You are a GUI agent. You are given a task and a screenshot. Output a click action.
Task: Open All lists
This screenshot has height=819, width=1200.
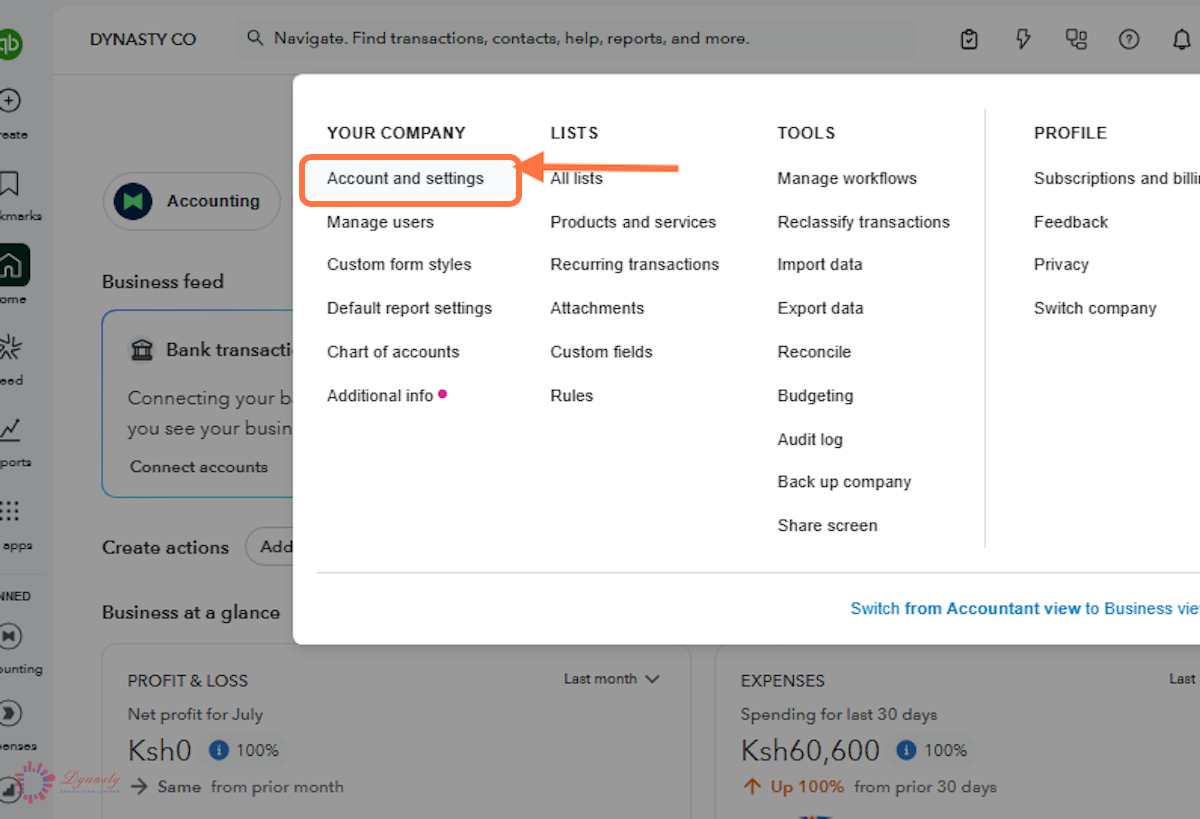tap(576, 178)
